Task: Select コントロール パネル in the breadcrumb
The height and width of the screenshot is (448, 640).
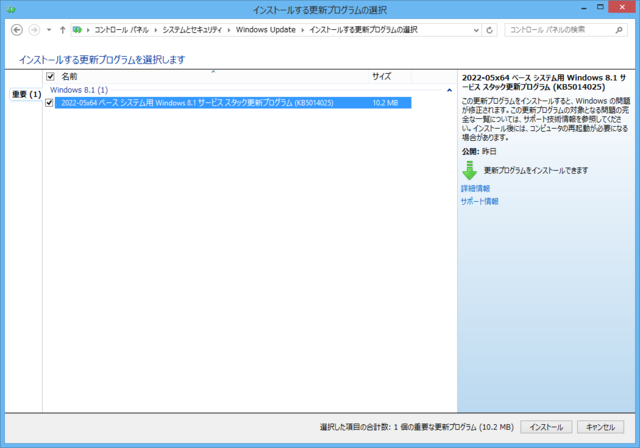Action: pos(121,30)
